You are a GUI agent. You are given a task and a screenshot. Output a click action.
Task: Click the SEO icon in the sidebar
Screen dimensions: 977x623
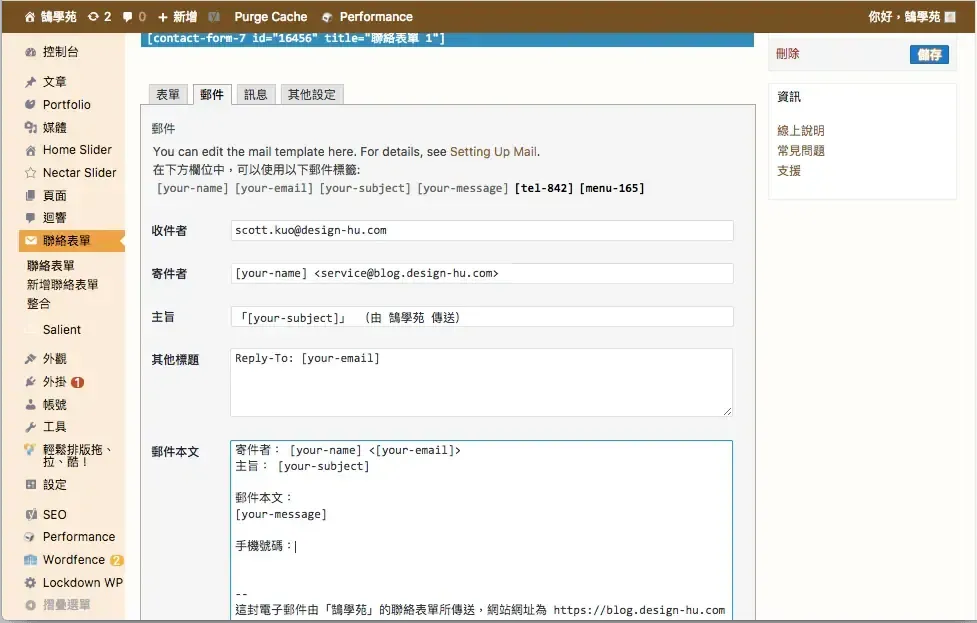pos(31,515)
